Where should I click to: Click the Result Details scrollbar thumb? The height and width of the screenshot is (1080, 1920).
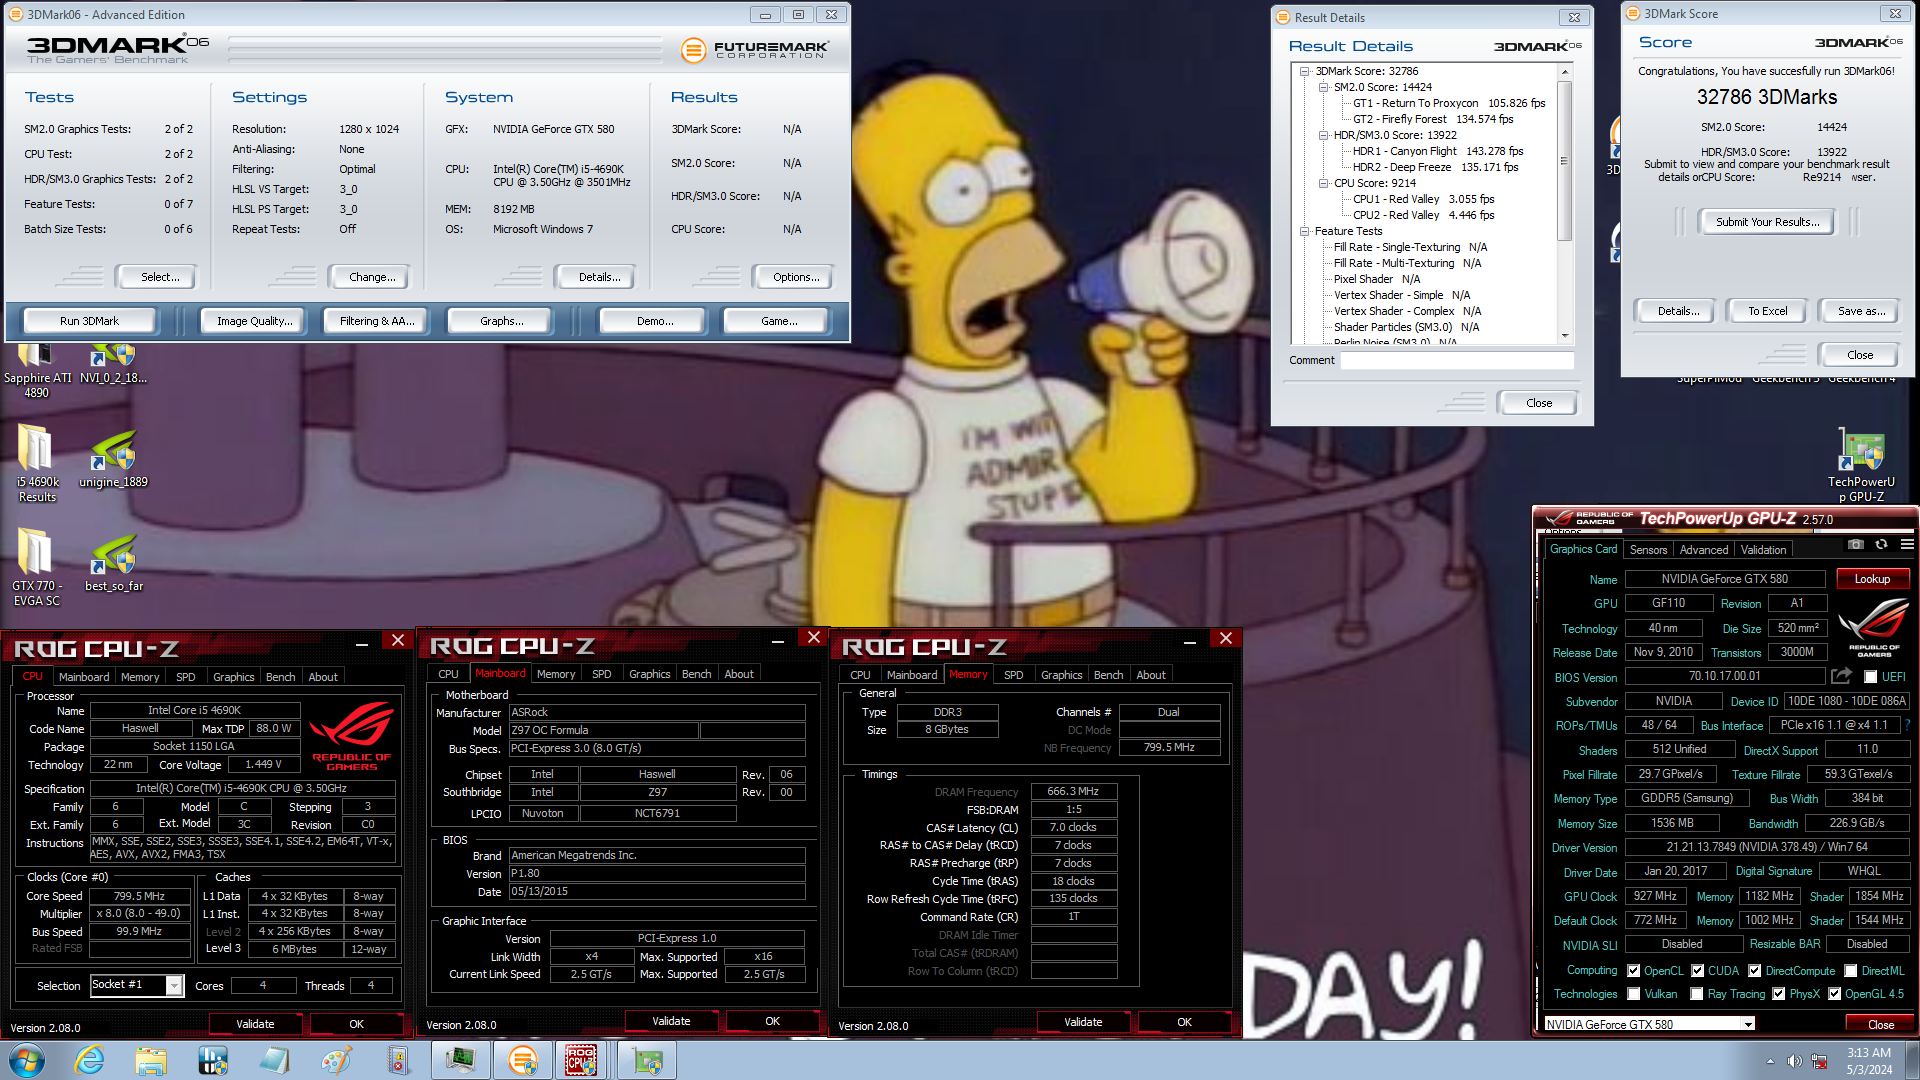[1564, 160]
